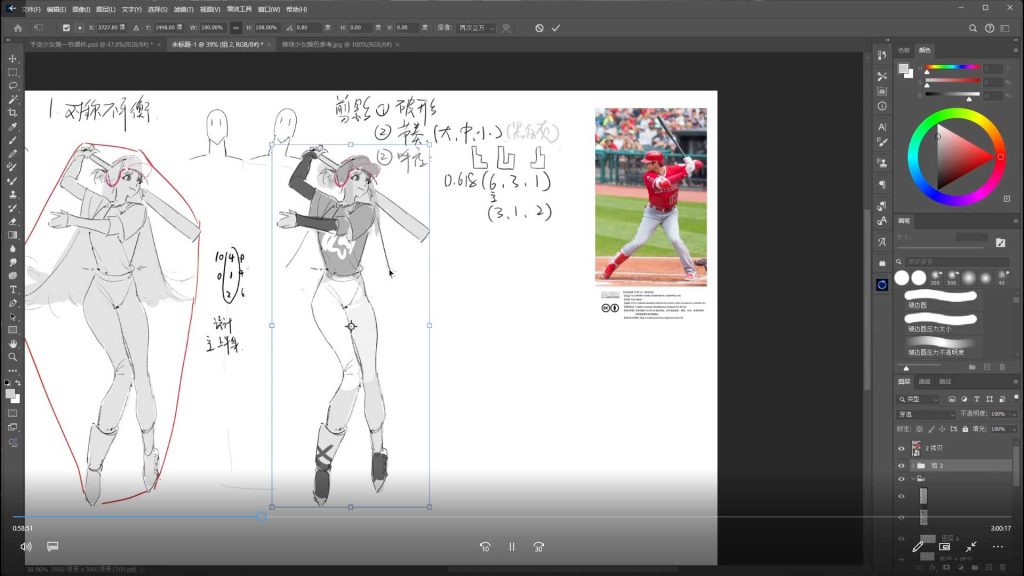
Task: Mute the video player volume
Action: 26,547
